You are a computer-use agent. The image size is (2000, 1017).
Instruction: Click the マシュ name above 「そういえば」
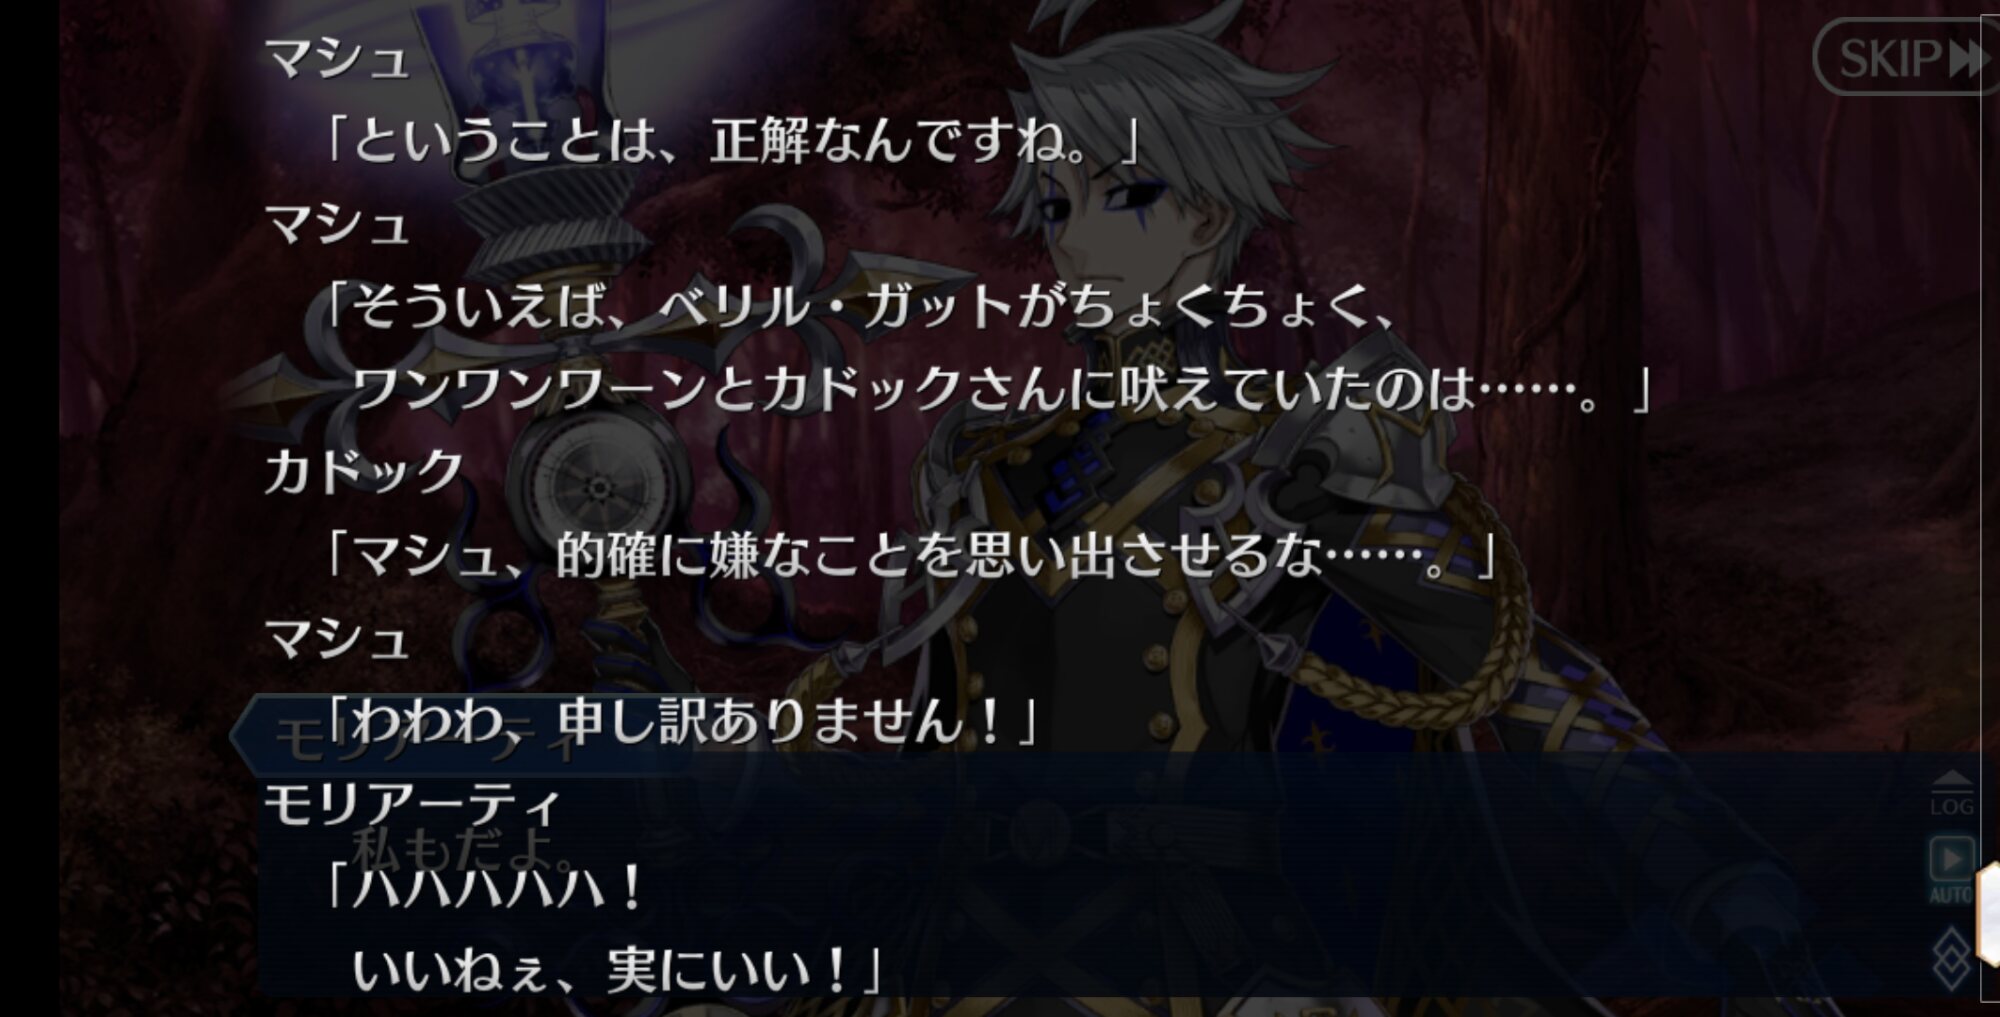tap(338, 224)
